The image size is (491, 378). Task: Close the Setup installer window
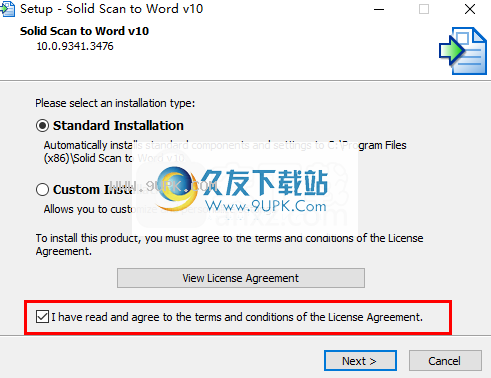click(470, 9)
